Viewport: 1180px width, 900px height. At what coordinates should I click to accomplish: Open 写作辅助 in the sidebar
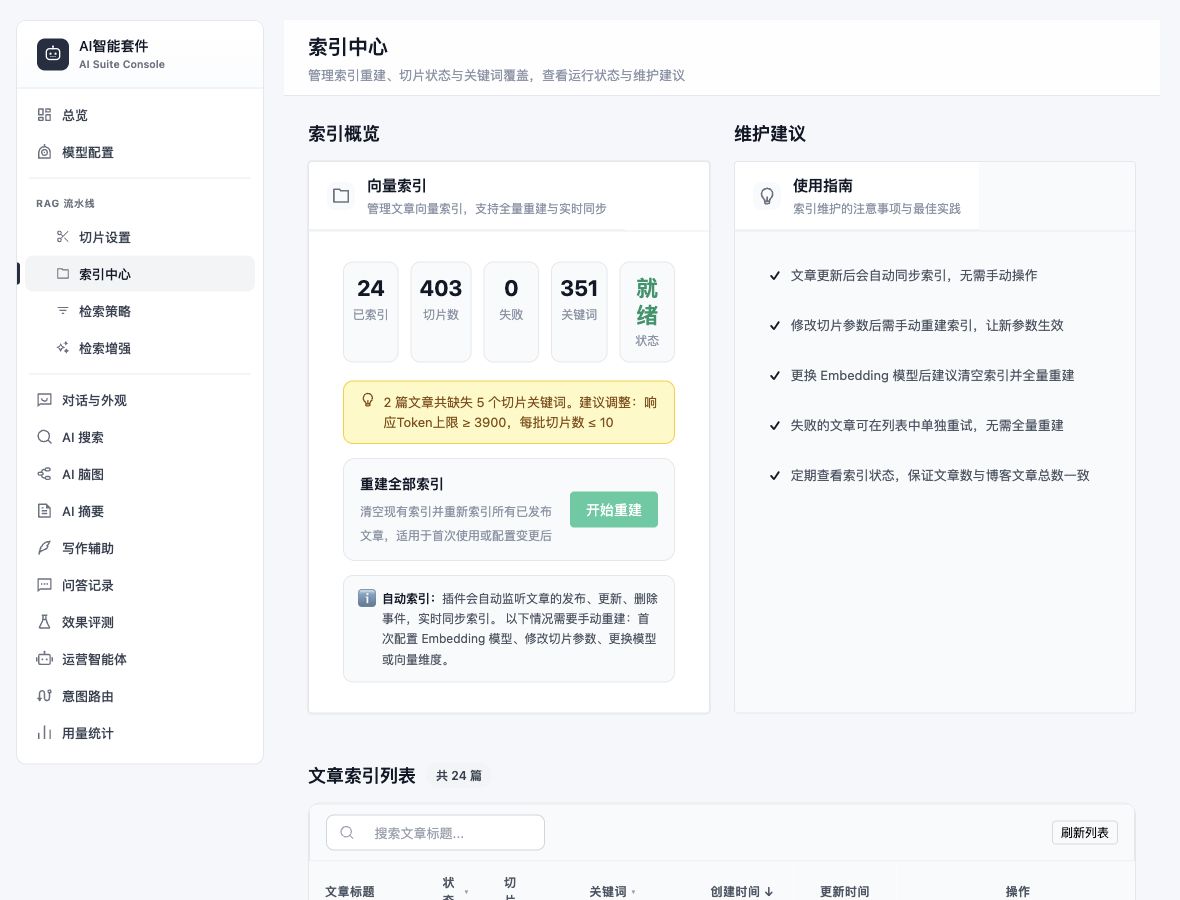click(140, 548)
